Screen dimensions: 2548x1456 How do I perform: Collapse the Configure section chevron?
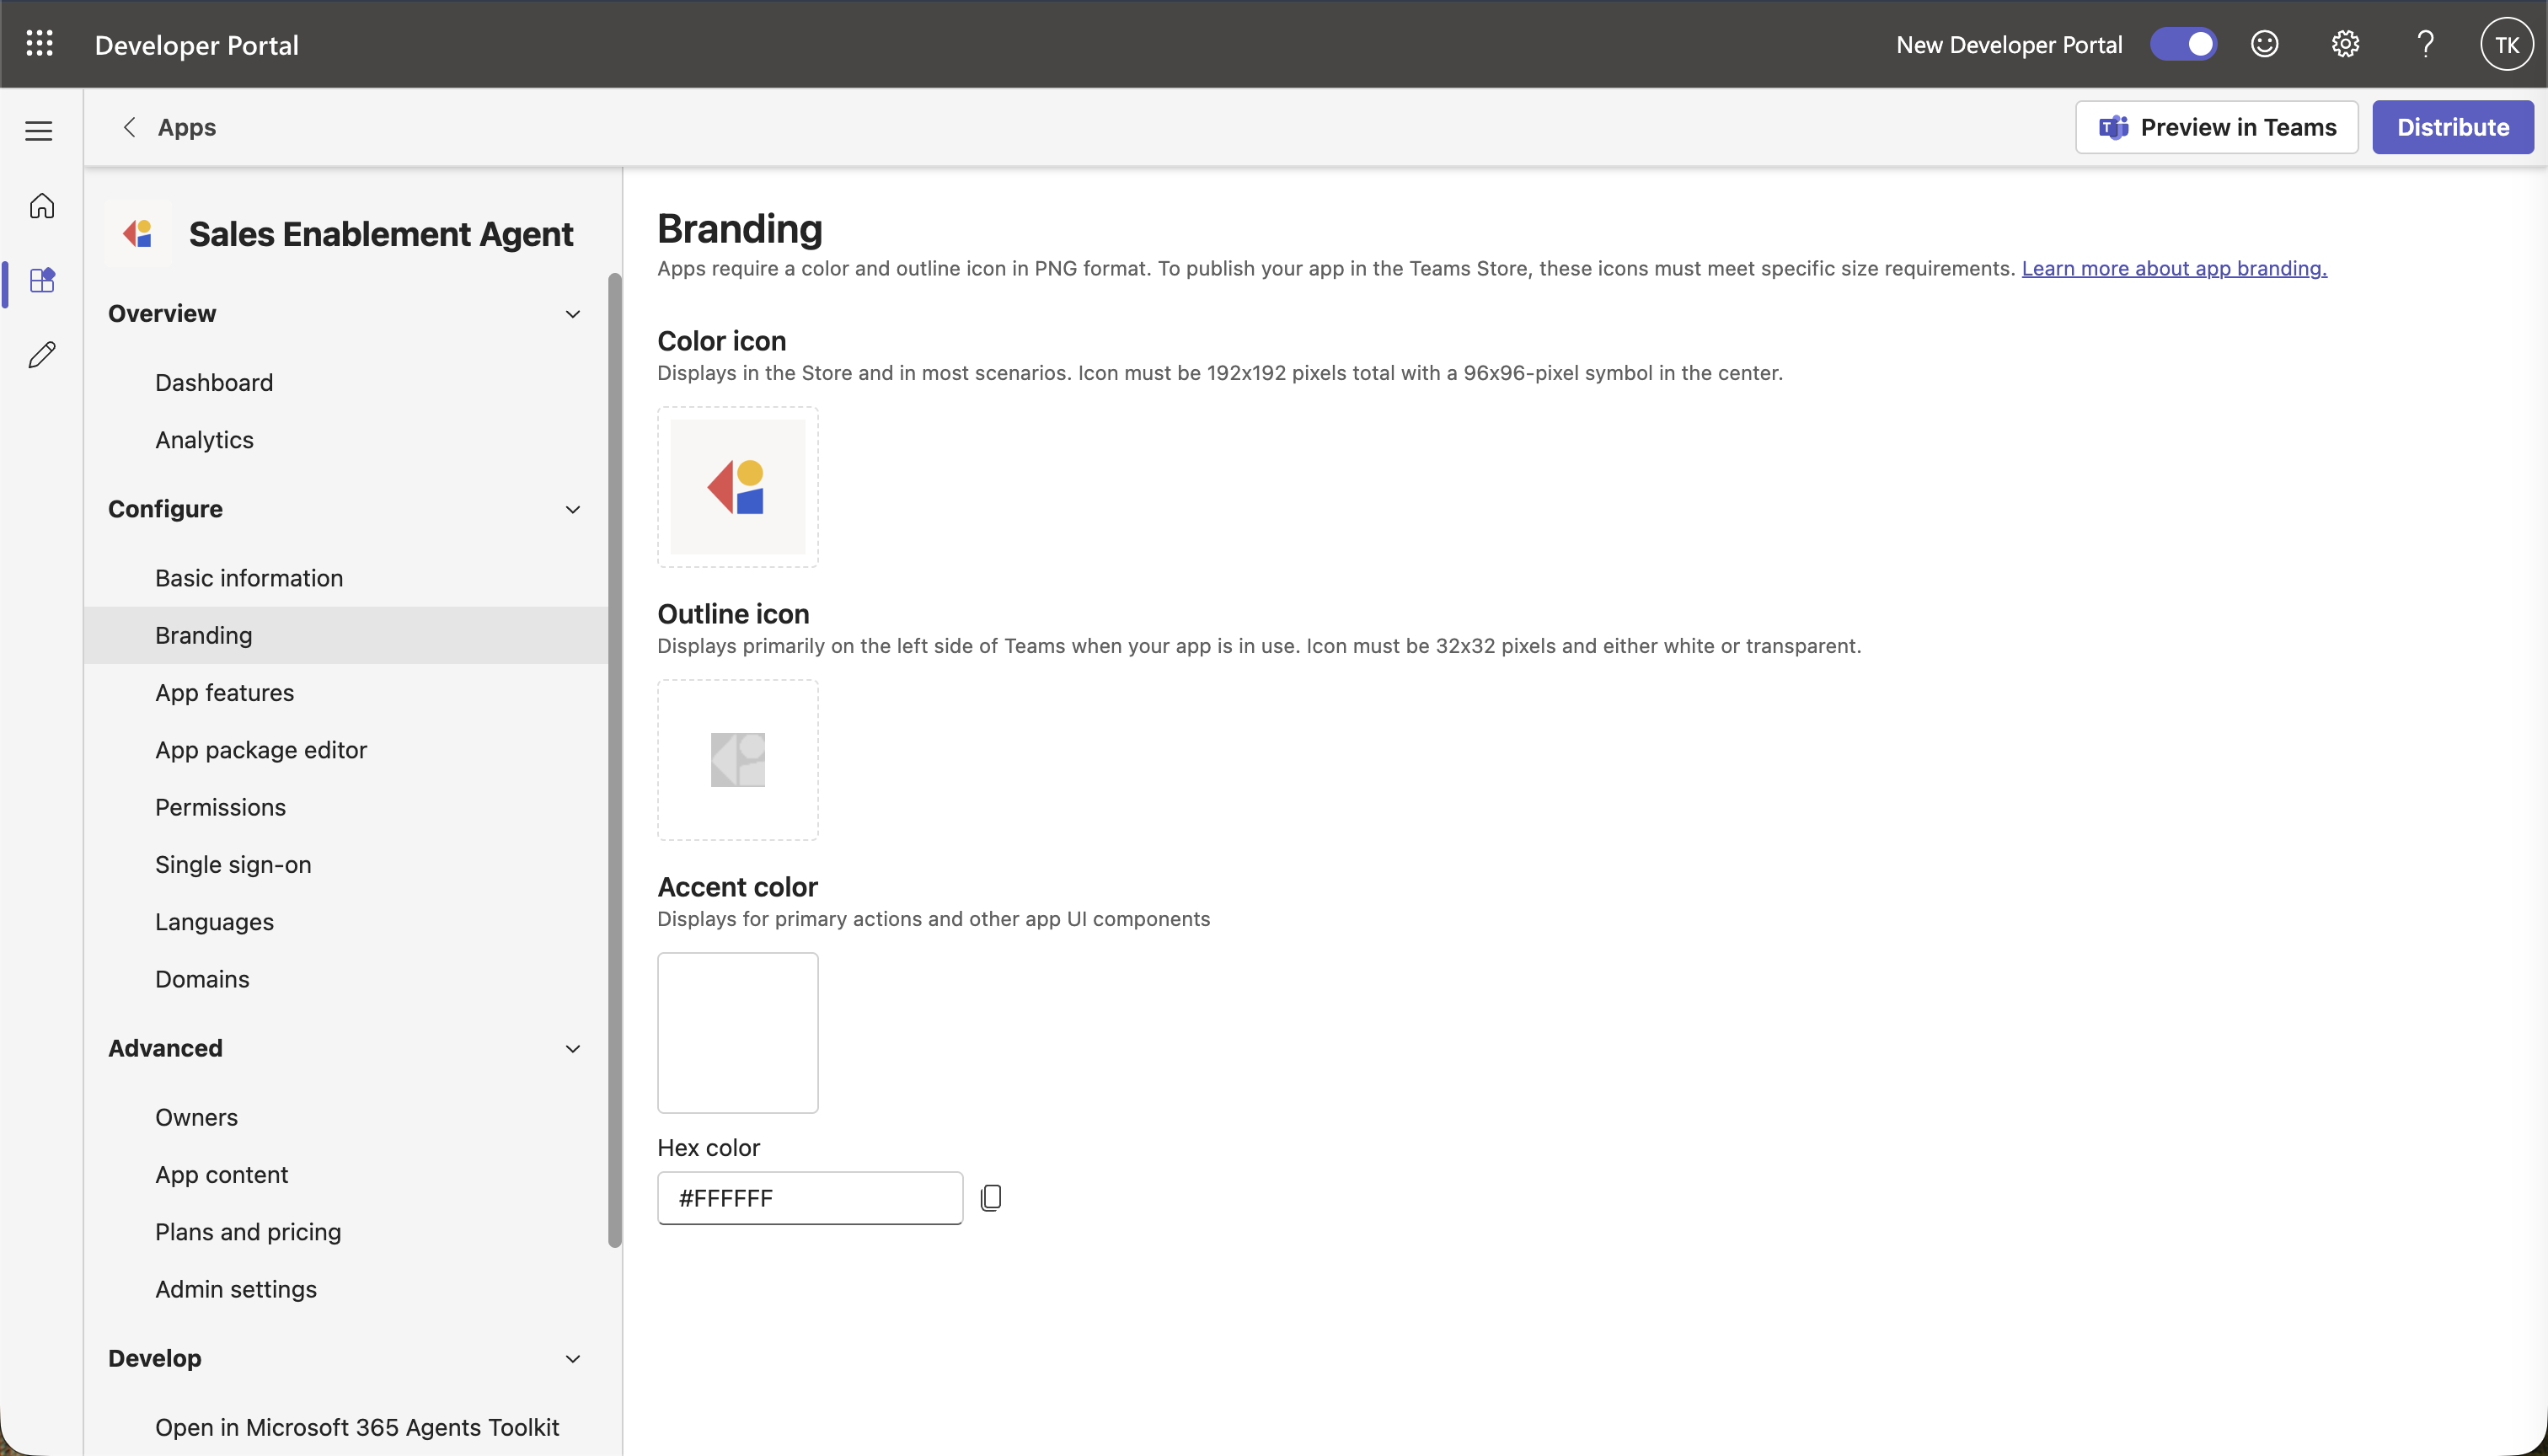[x=573, y=510]
